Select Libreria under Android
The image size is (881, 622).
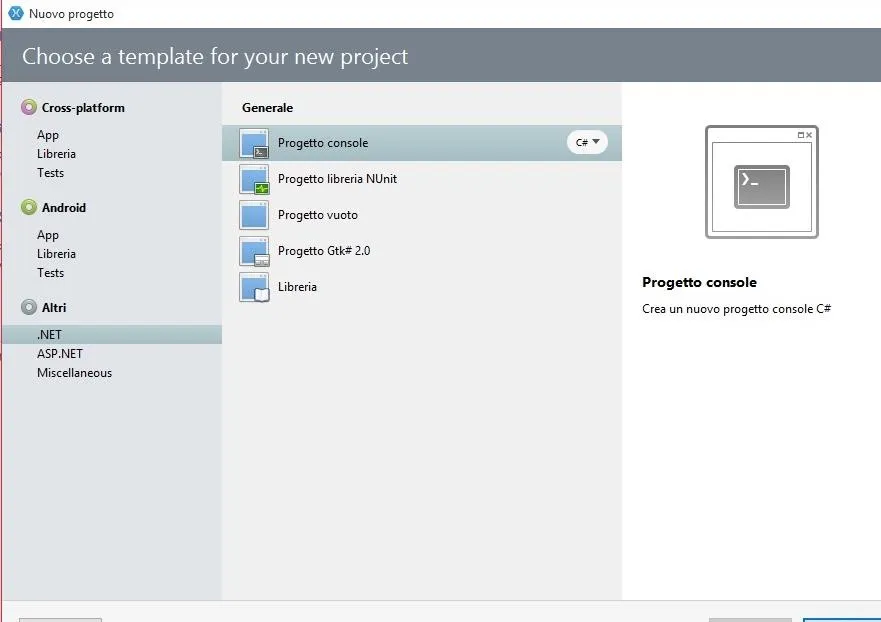pyautogui.click(x=56, y=254)
